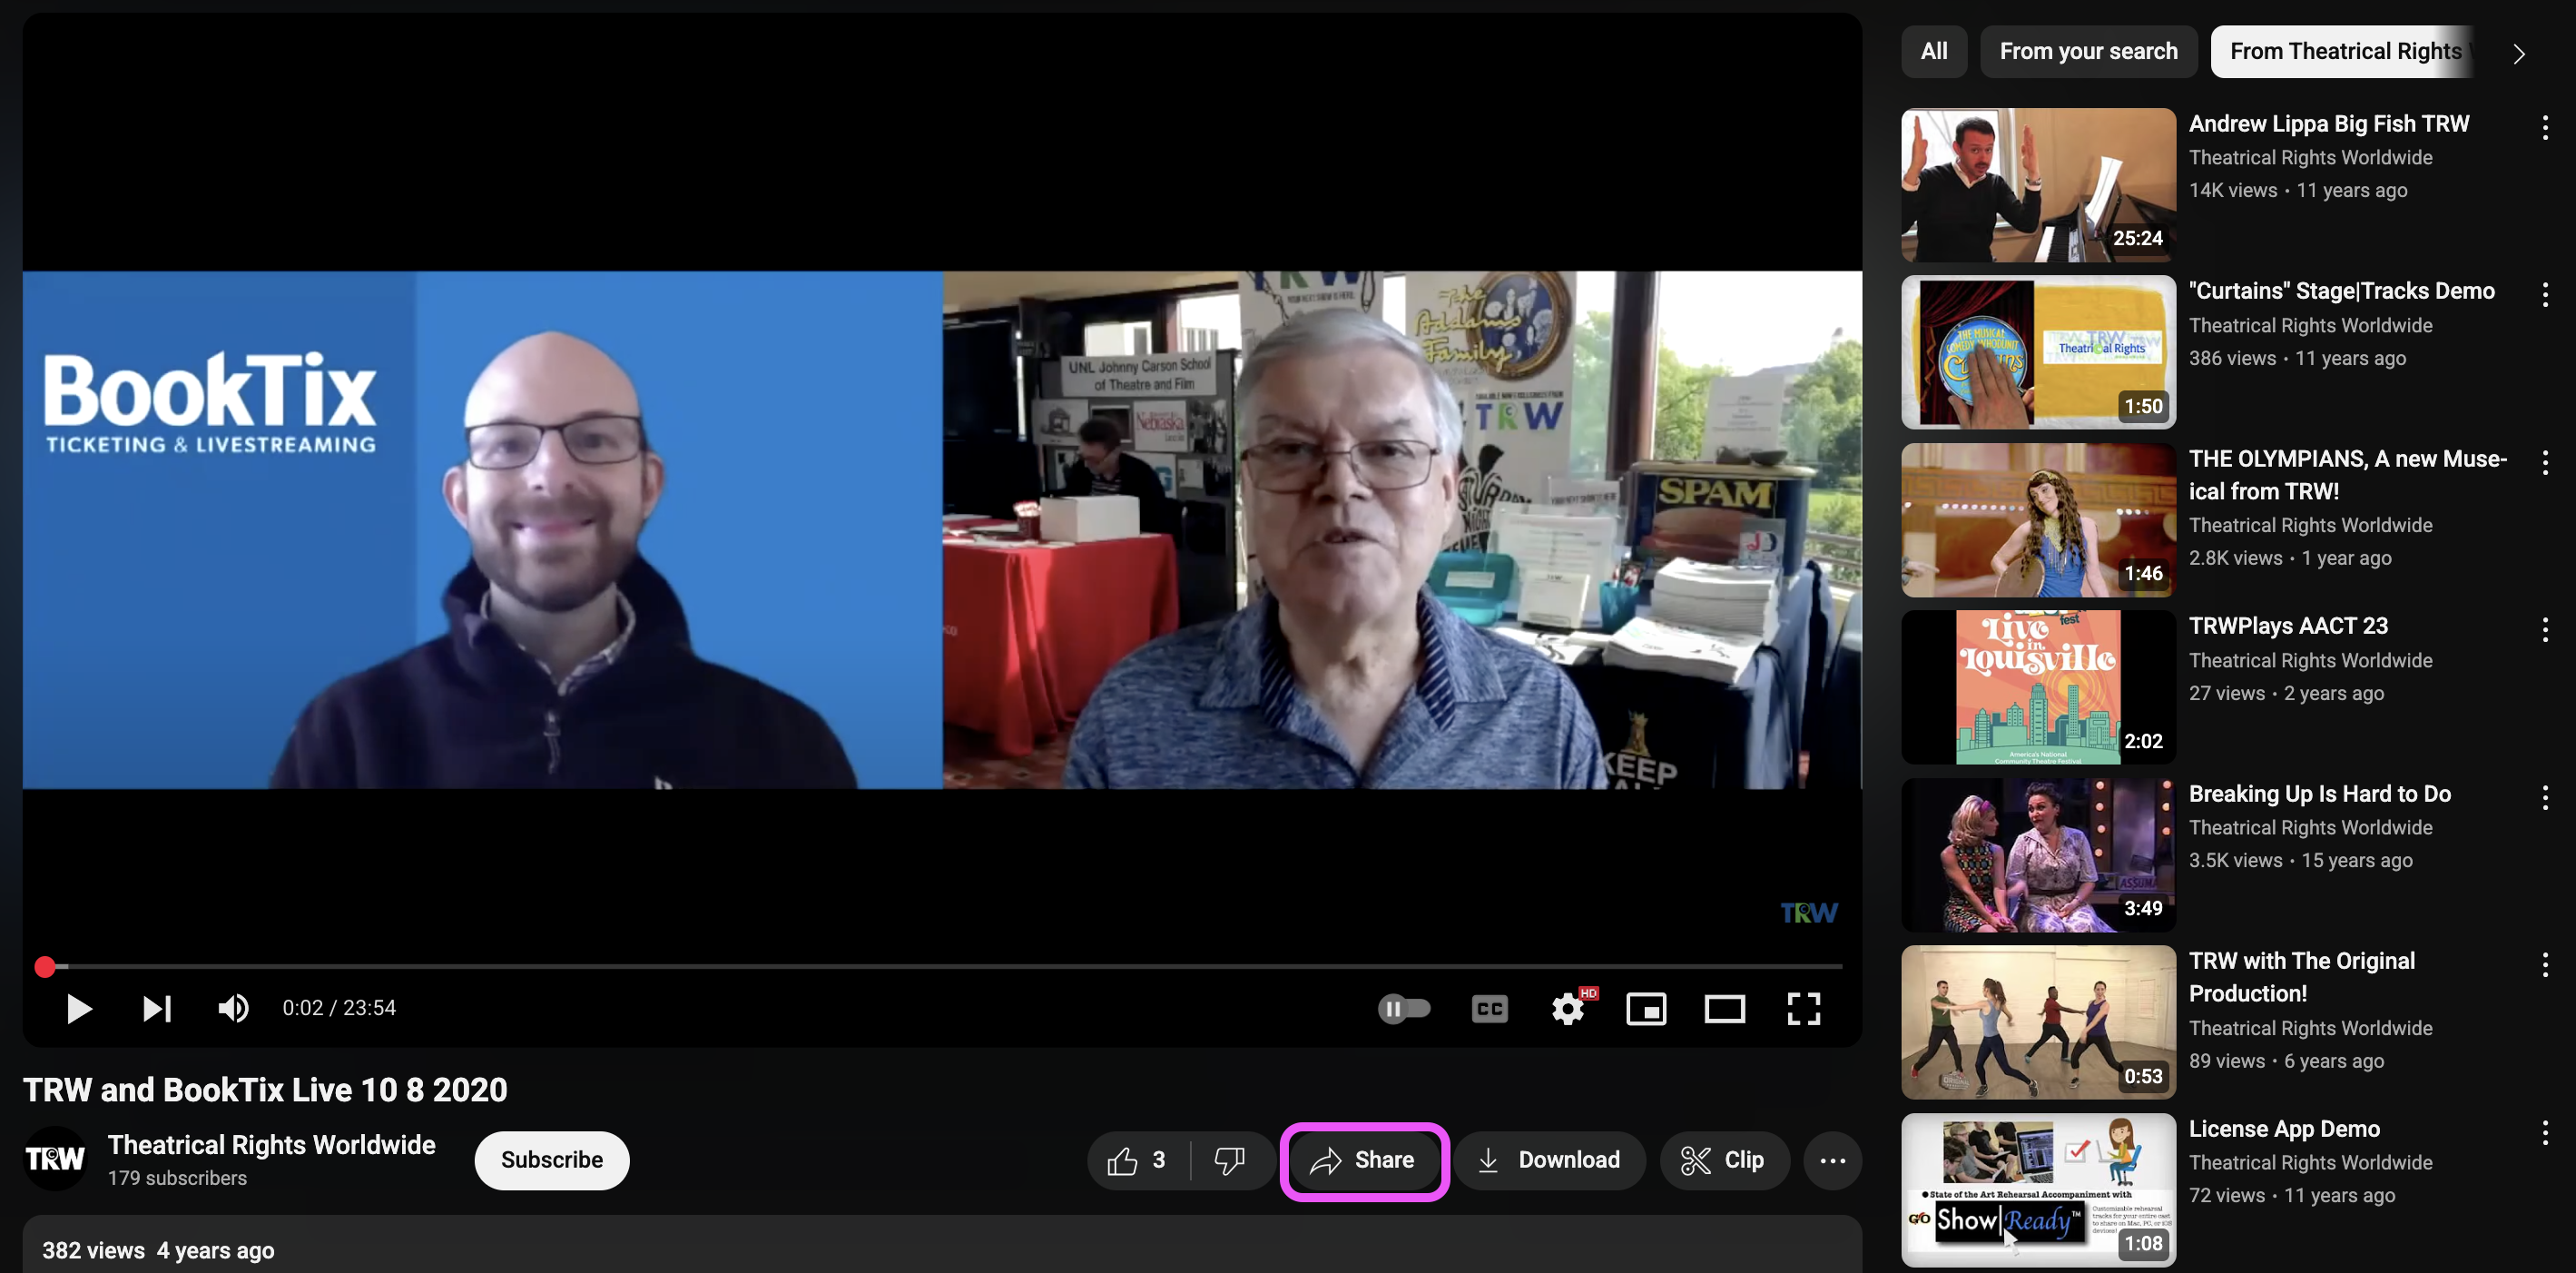Screen dimensions: 2576x1273
Task: Select the All filter chip
Action: [x=1933, y=51]
